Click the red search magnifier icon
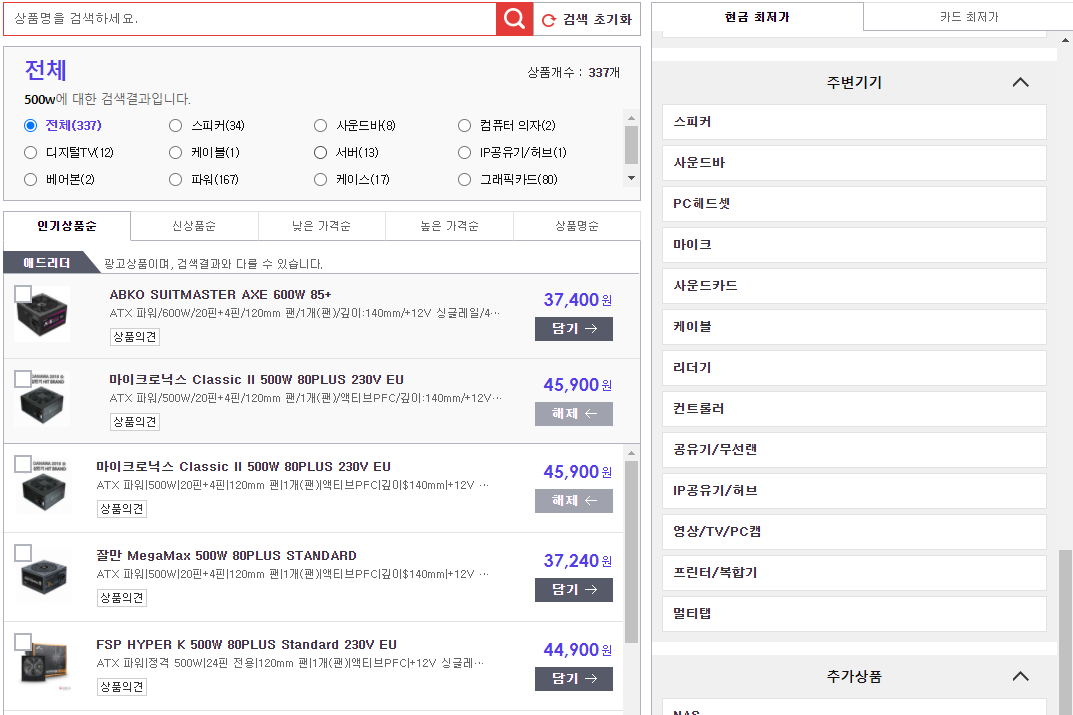 pyautogui.click(x=514, y=18)
